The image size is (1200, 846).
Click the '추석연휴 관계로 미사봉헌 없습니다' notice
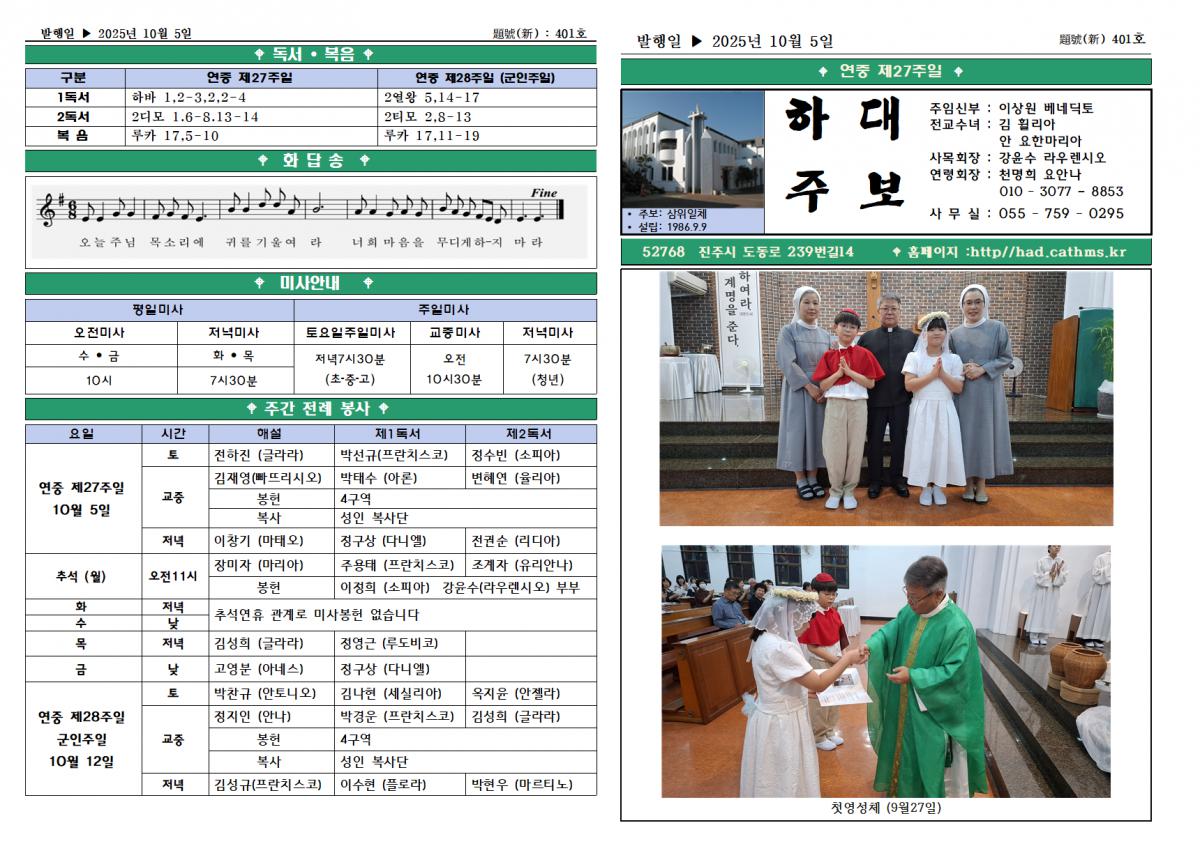(x=316, y=615)
